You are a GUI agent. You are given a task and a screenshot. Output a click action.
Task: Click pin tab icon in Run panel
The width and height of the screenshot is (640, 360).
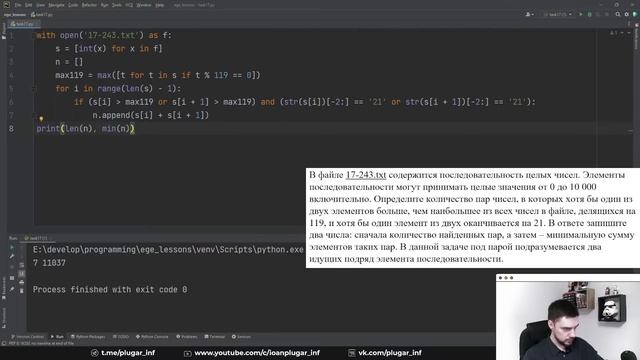pyautogui.click(x=12, y=289)
